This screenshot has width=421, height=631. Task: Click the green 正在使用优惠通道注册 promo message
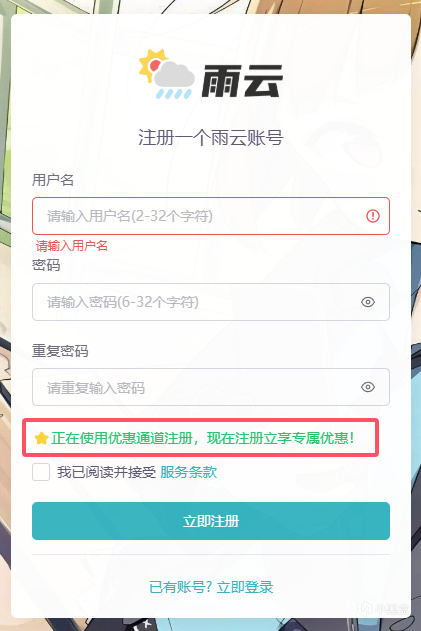coord(202,438)
